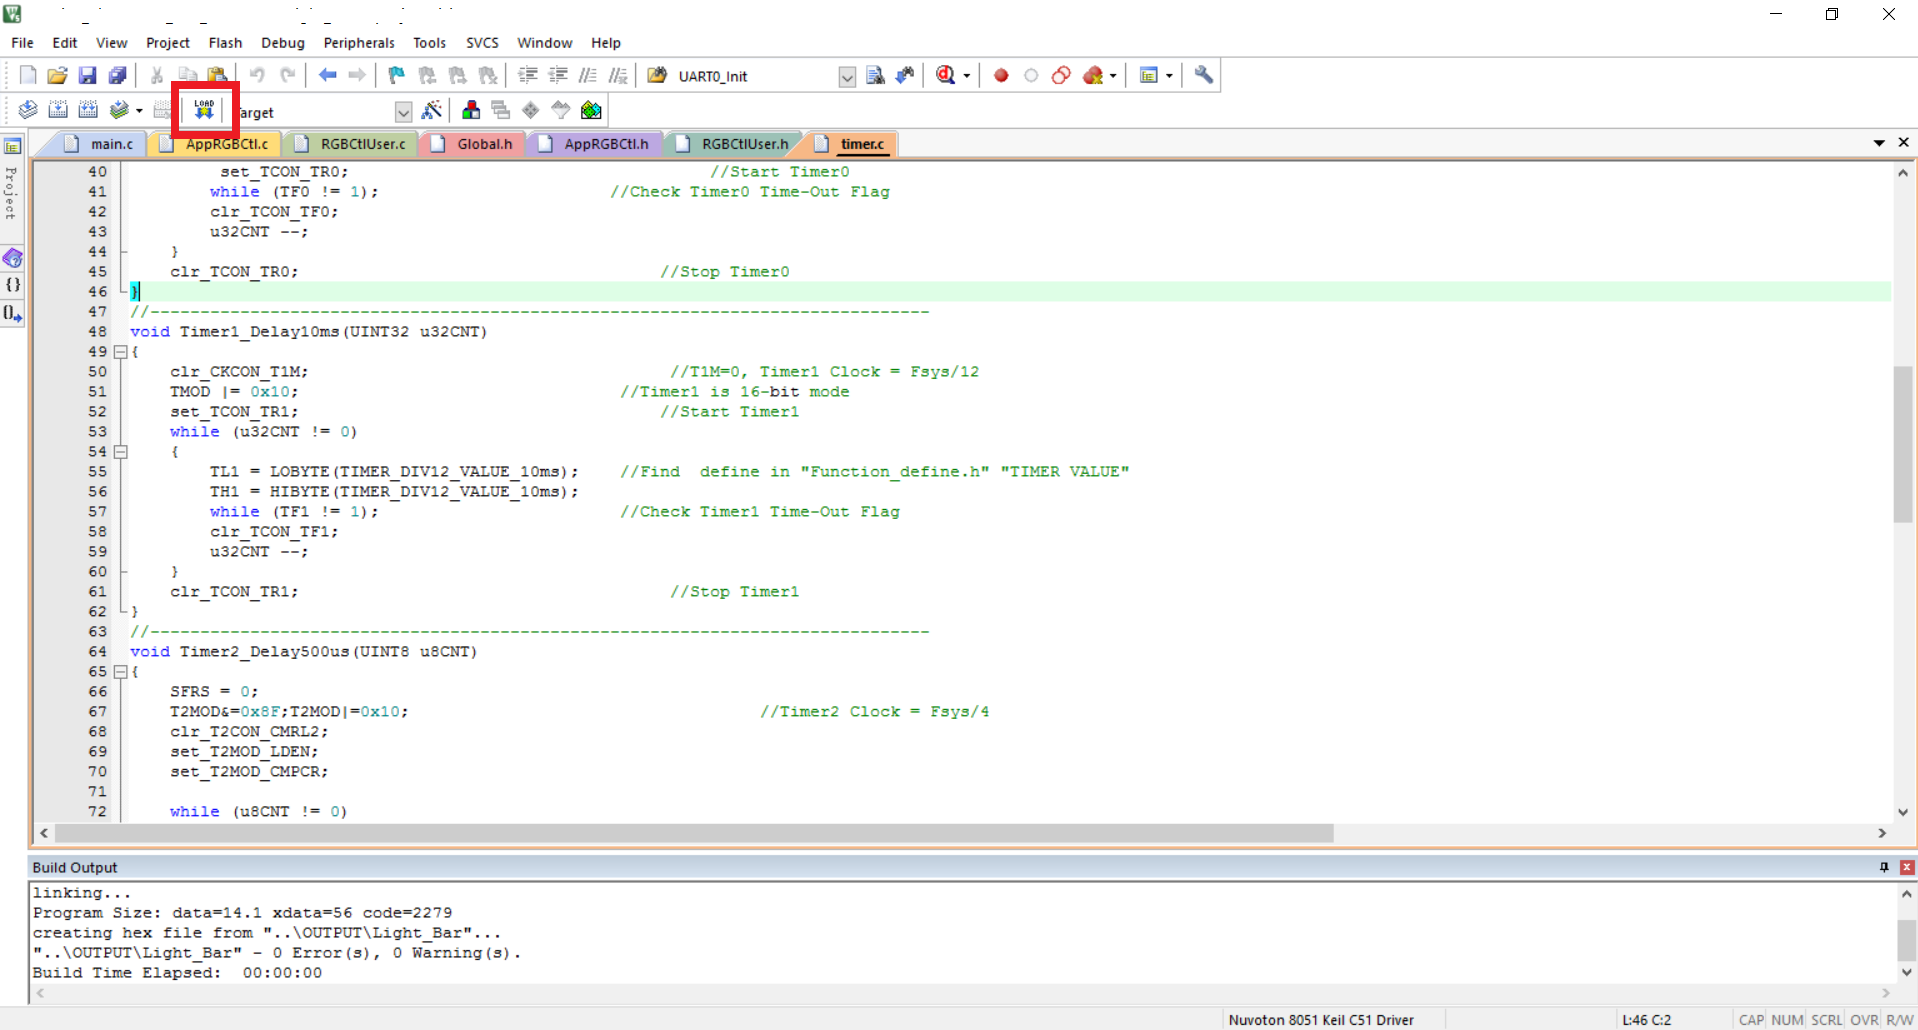Viewport: 1918px width, 1030px height.
Task: Open the Peripherals menu
Action: click(x=359, y=43)
